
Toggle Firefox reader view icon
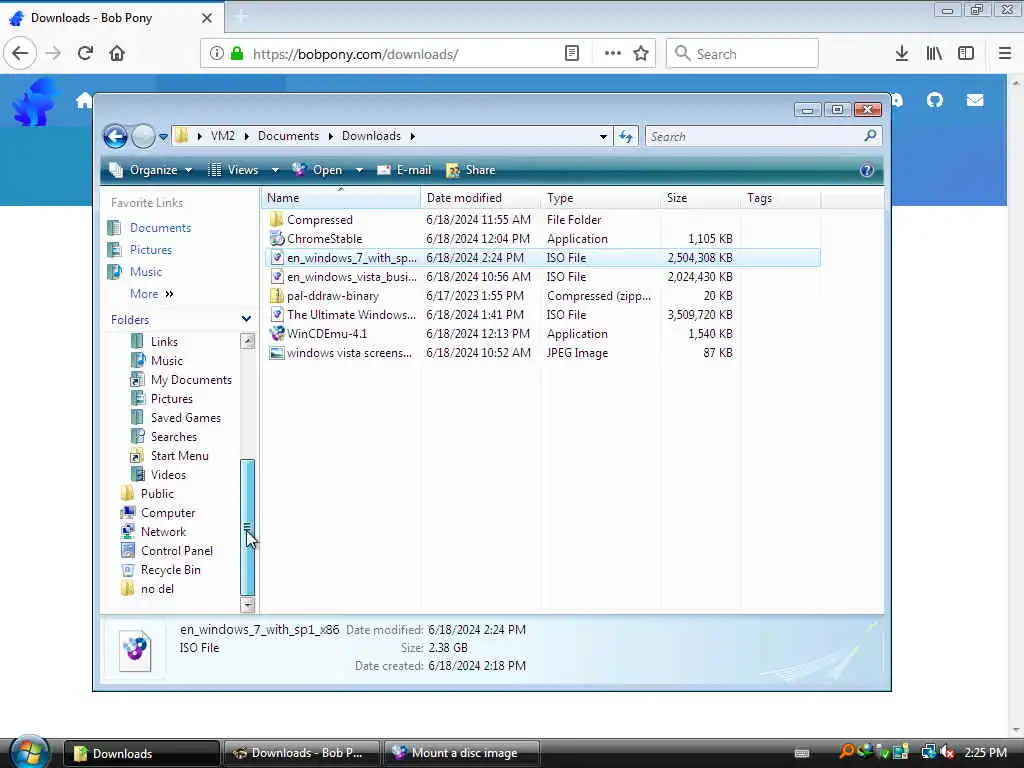pos(571,54)
